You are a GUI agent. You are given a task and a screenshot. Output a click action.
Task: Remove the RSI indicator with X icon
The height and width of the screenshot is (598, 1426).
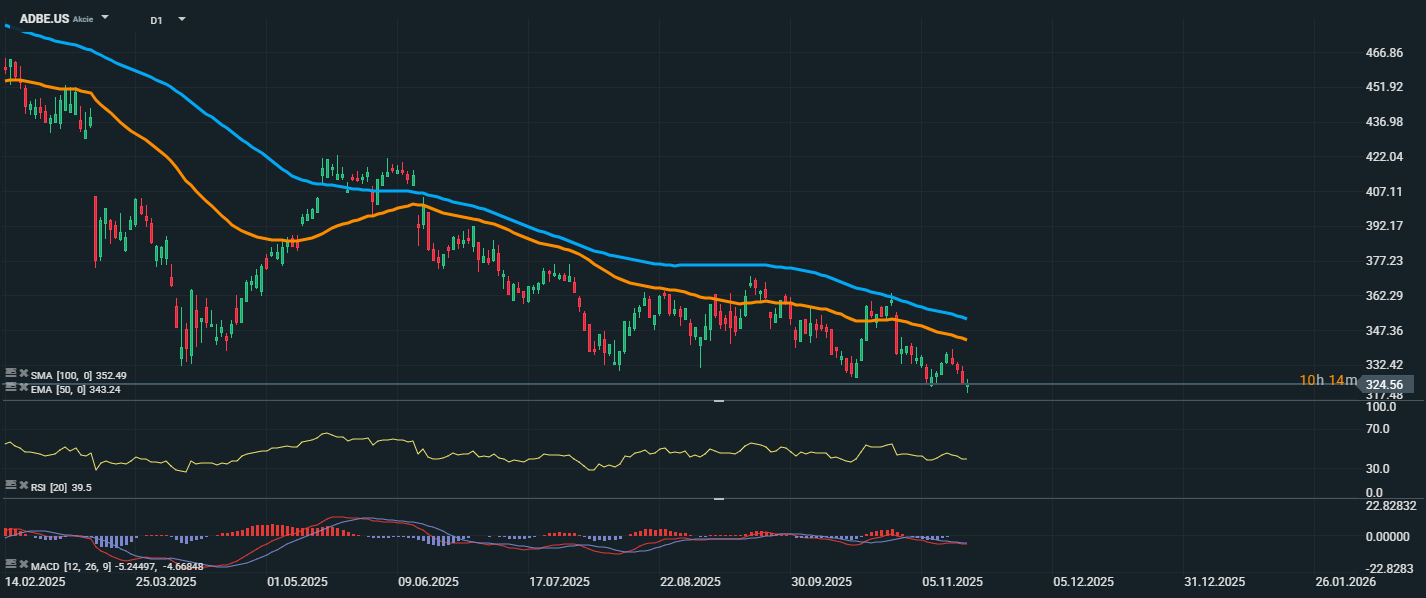pyautogui.click(x=23, y=485)
